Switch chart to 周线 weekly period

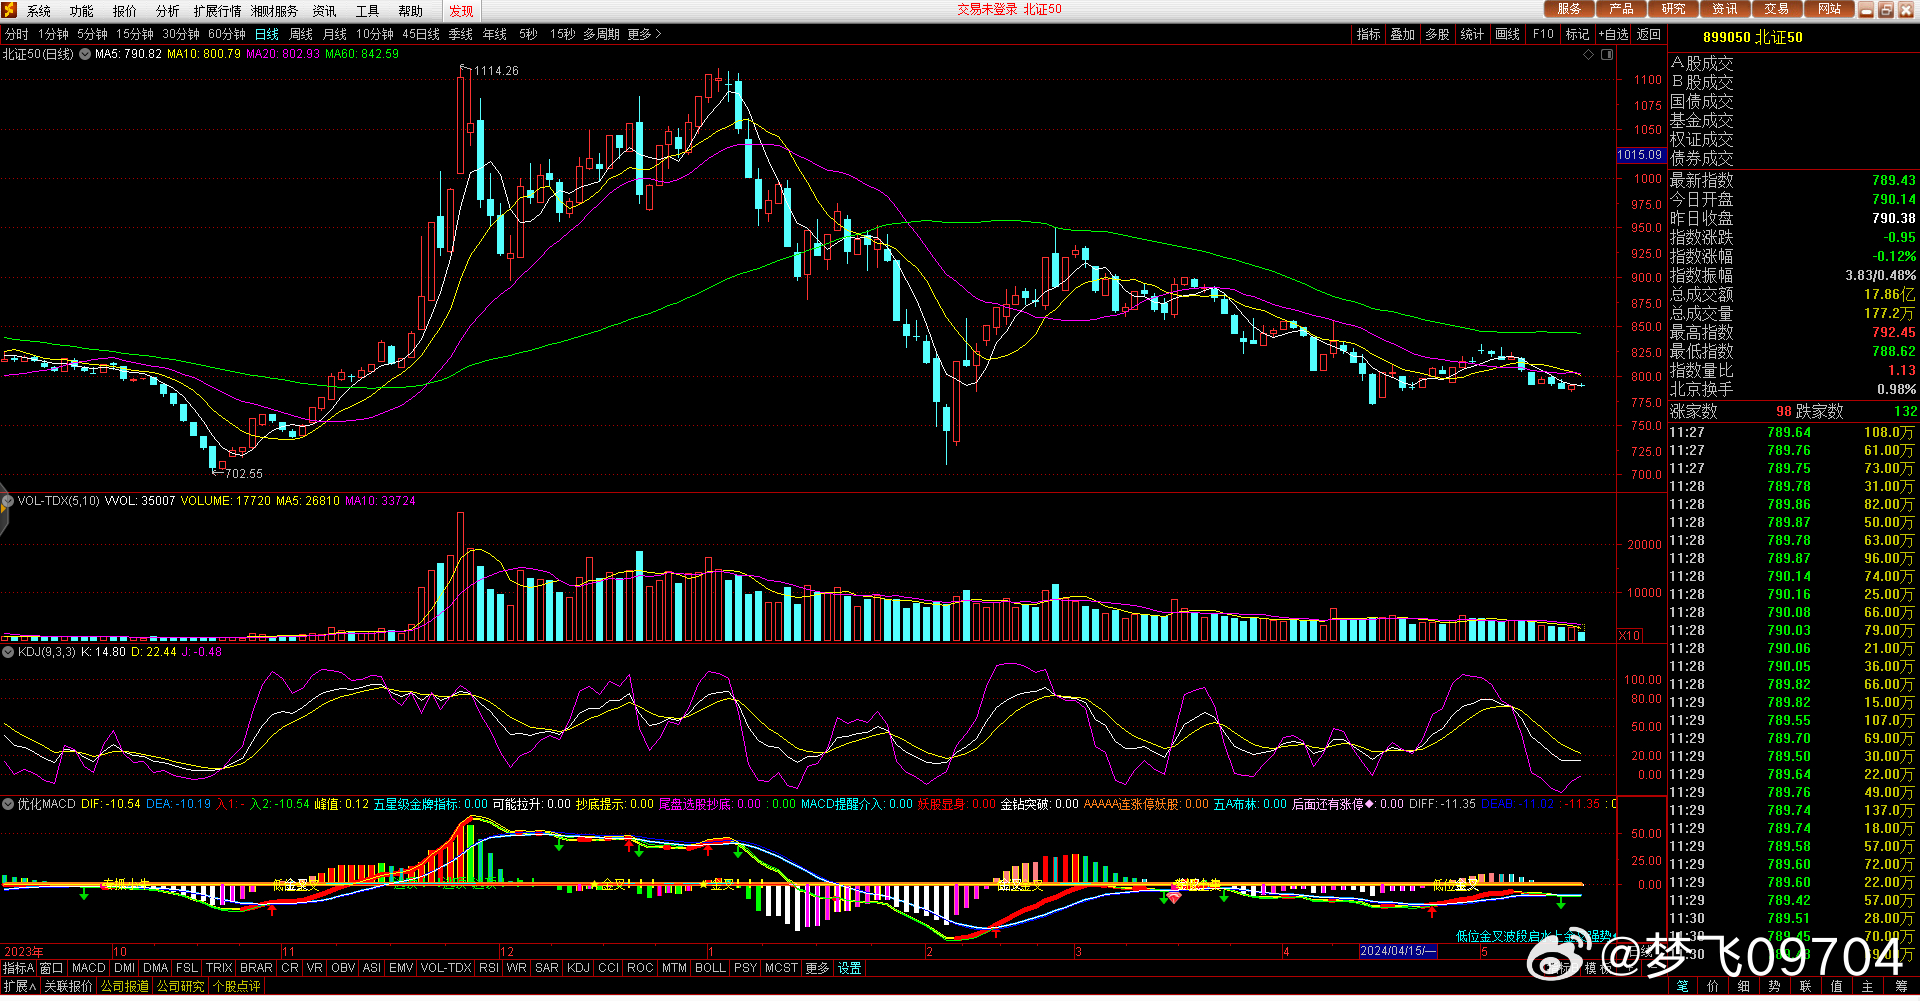coord(301,34)
